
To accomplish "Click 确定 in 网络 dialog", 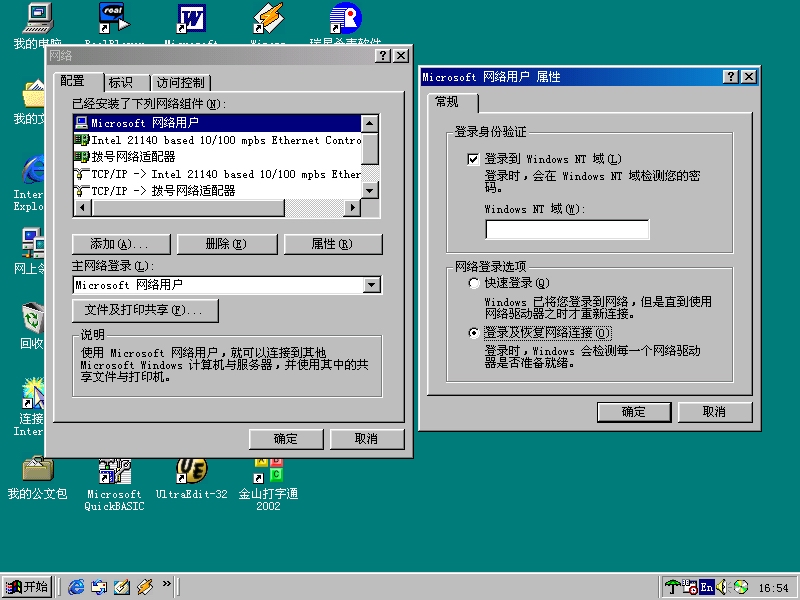I will 286,439.
